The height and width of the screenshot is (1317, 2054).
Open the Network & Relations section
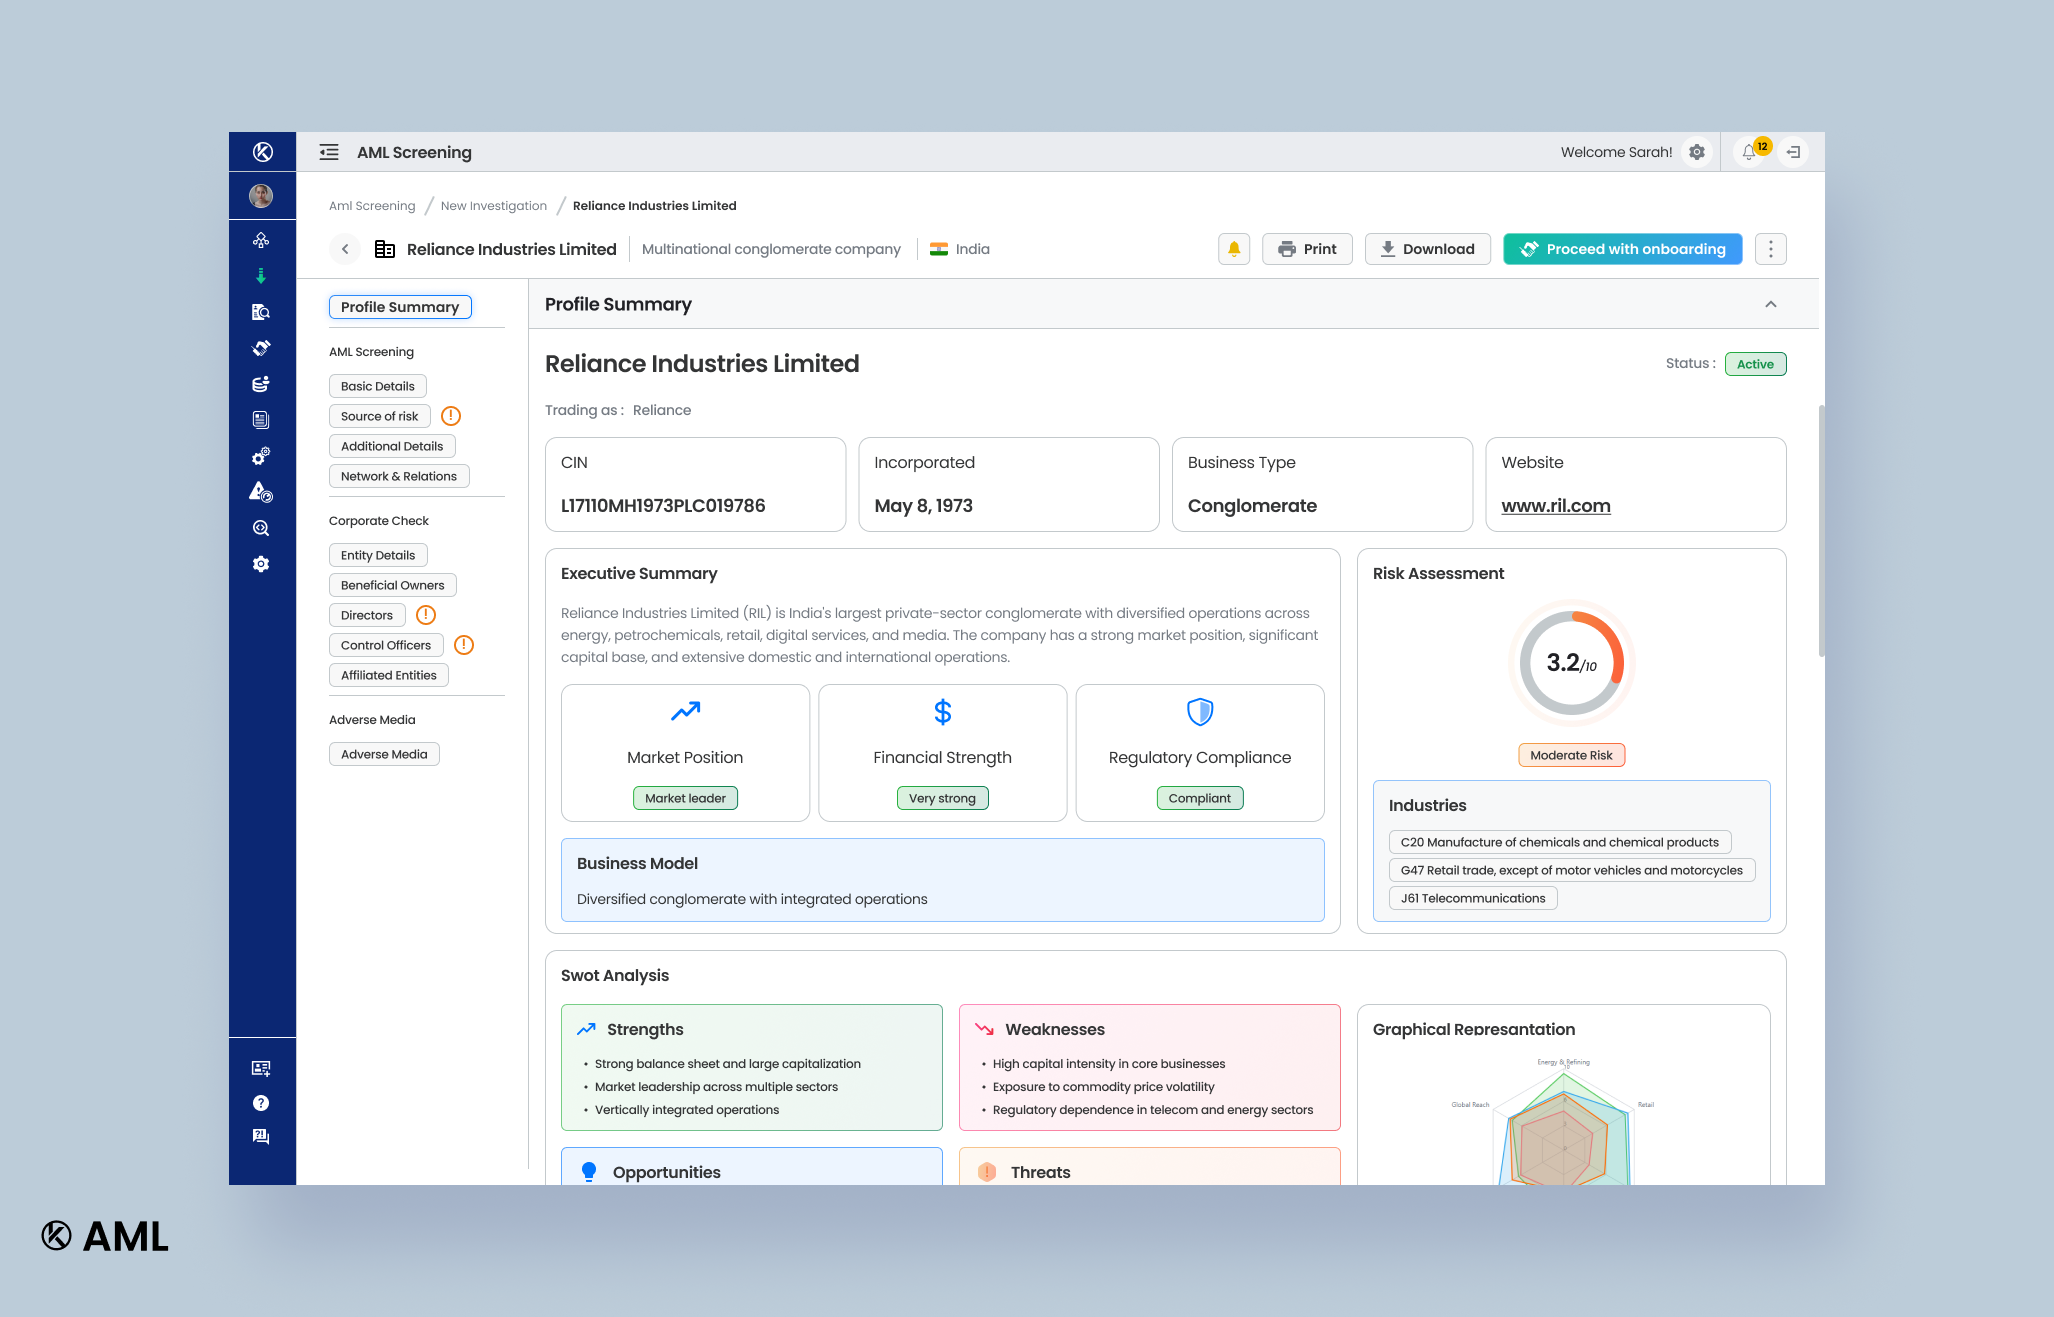(399, 476)
